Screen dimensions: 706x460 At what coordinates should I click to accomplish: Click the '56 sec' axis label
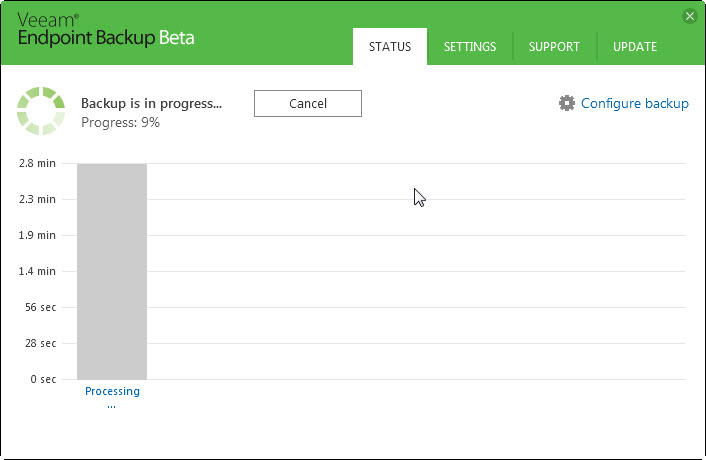[41, 307]
